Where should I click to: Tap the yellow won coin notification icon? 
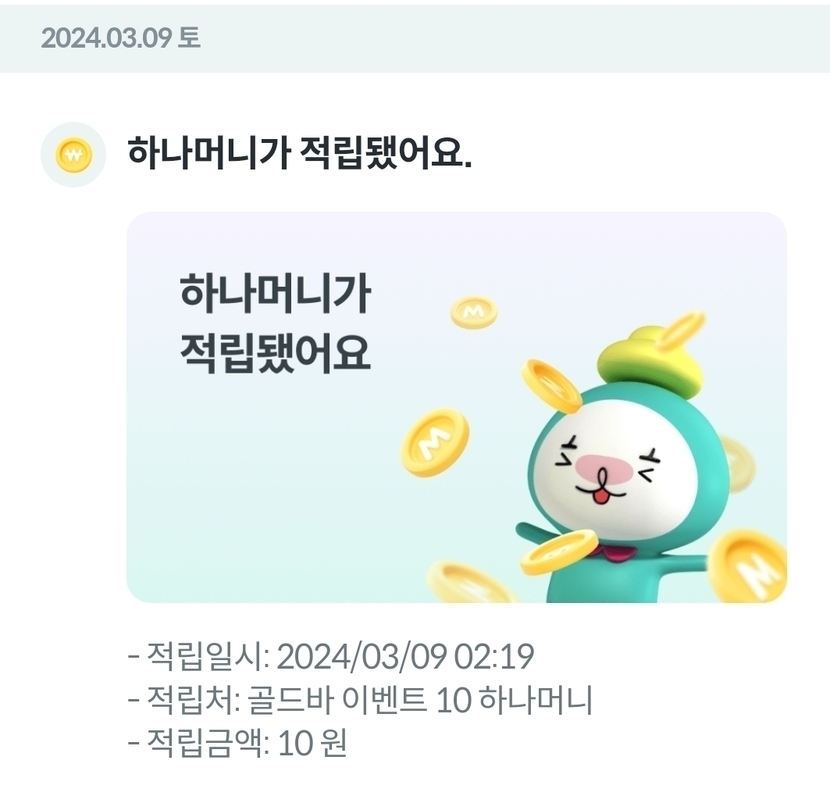pos(74,155)
